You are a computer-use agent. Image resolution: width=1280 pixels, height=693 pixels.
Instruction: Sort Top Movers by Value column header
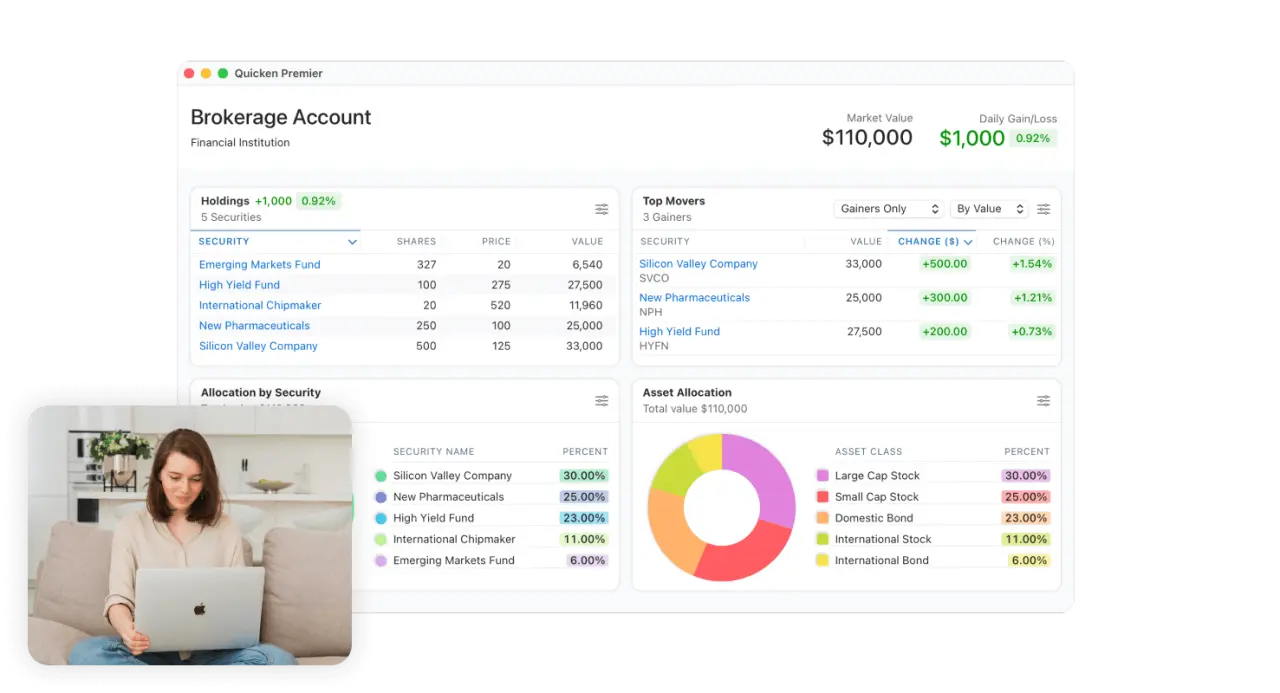pos(866,241)
